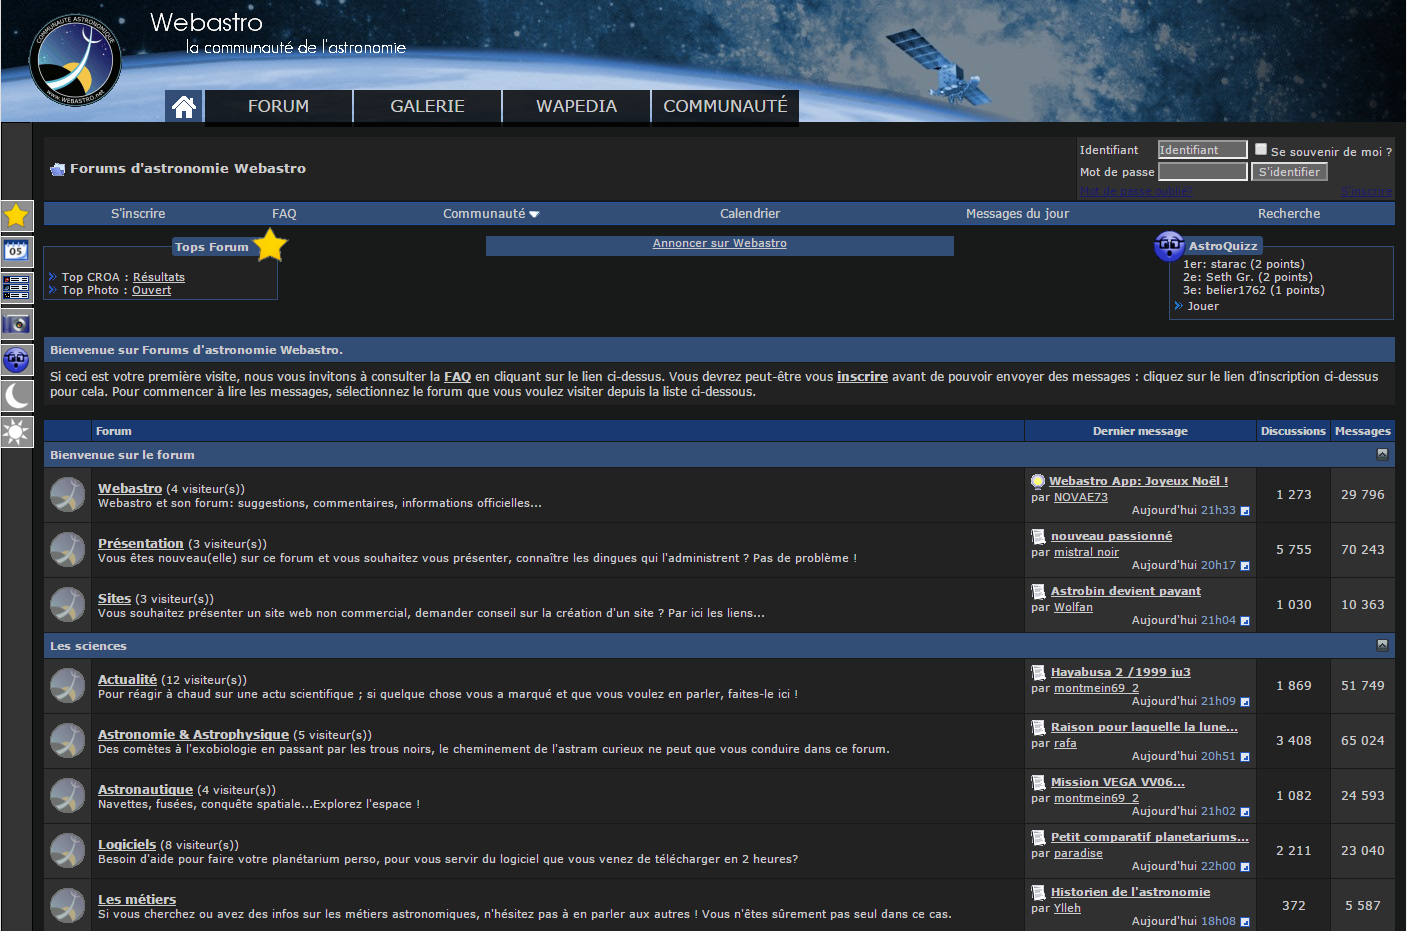This screenshot has height=931, width=1407.
Task: Focus the Identifiant username field
Action: [x=1203, y=150]
